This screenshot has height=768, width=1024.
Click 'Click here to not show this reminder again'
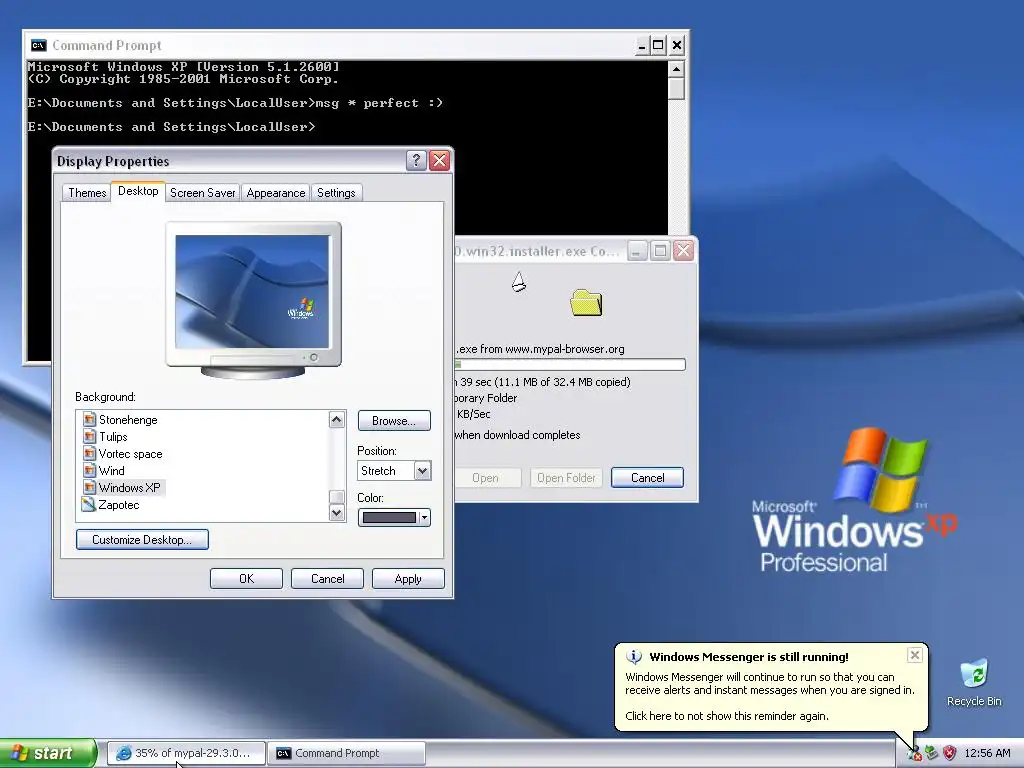coord(727,716)
